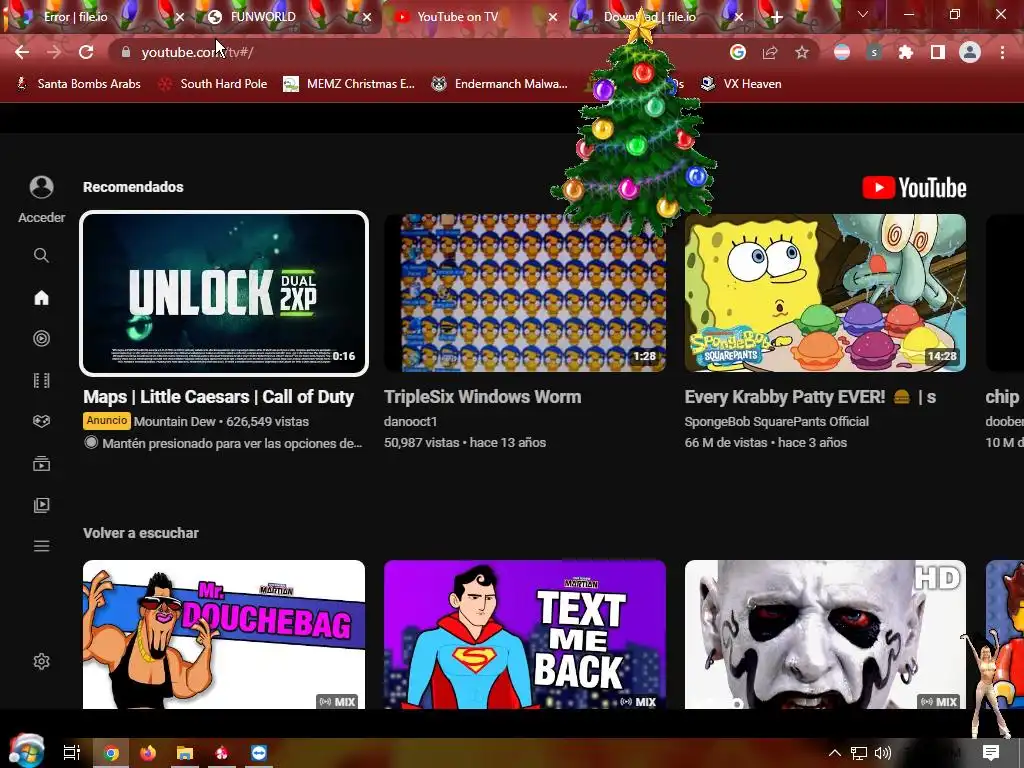Open the South Hard Pole bookmark
This screenshot has width=1024, height=768.
click(214, 84)
